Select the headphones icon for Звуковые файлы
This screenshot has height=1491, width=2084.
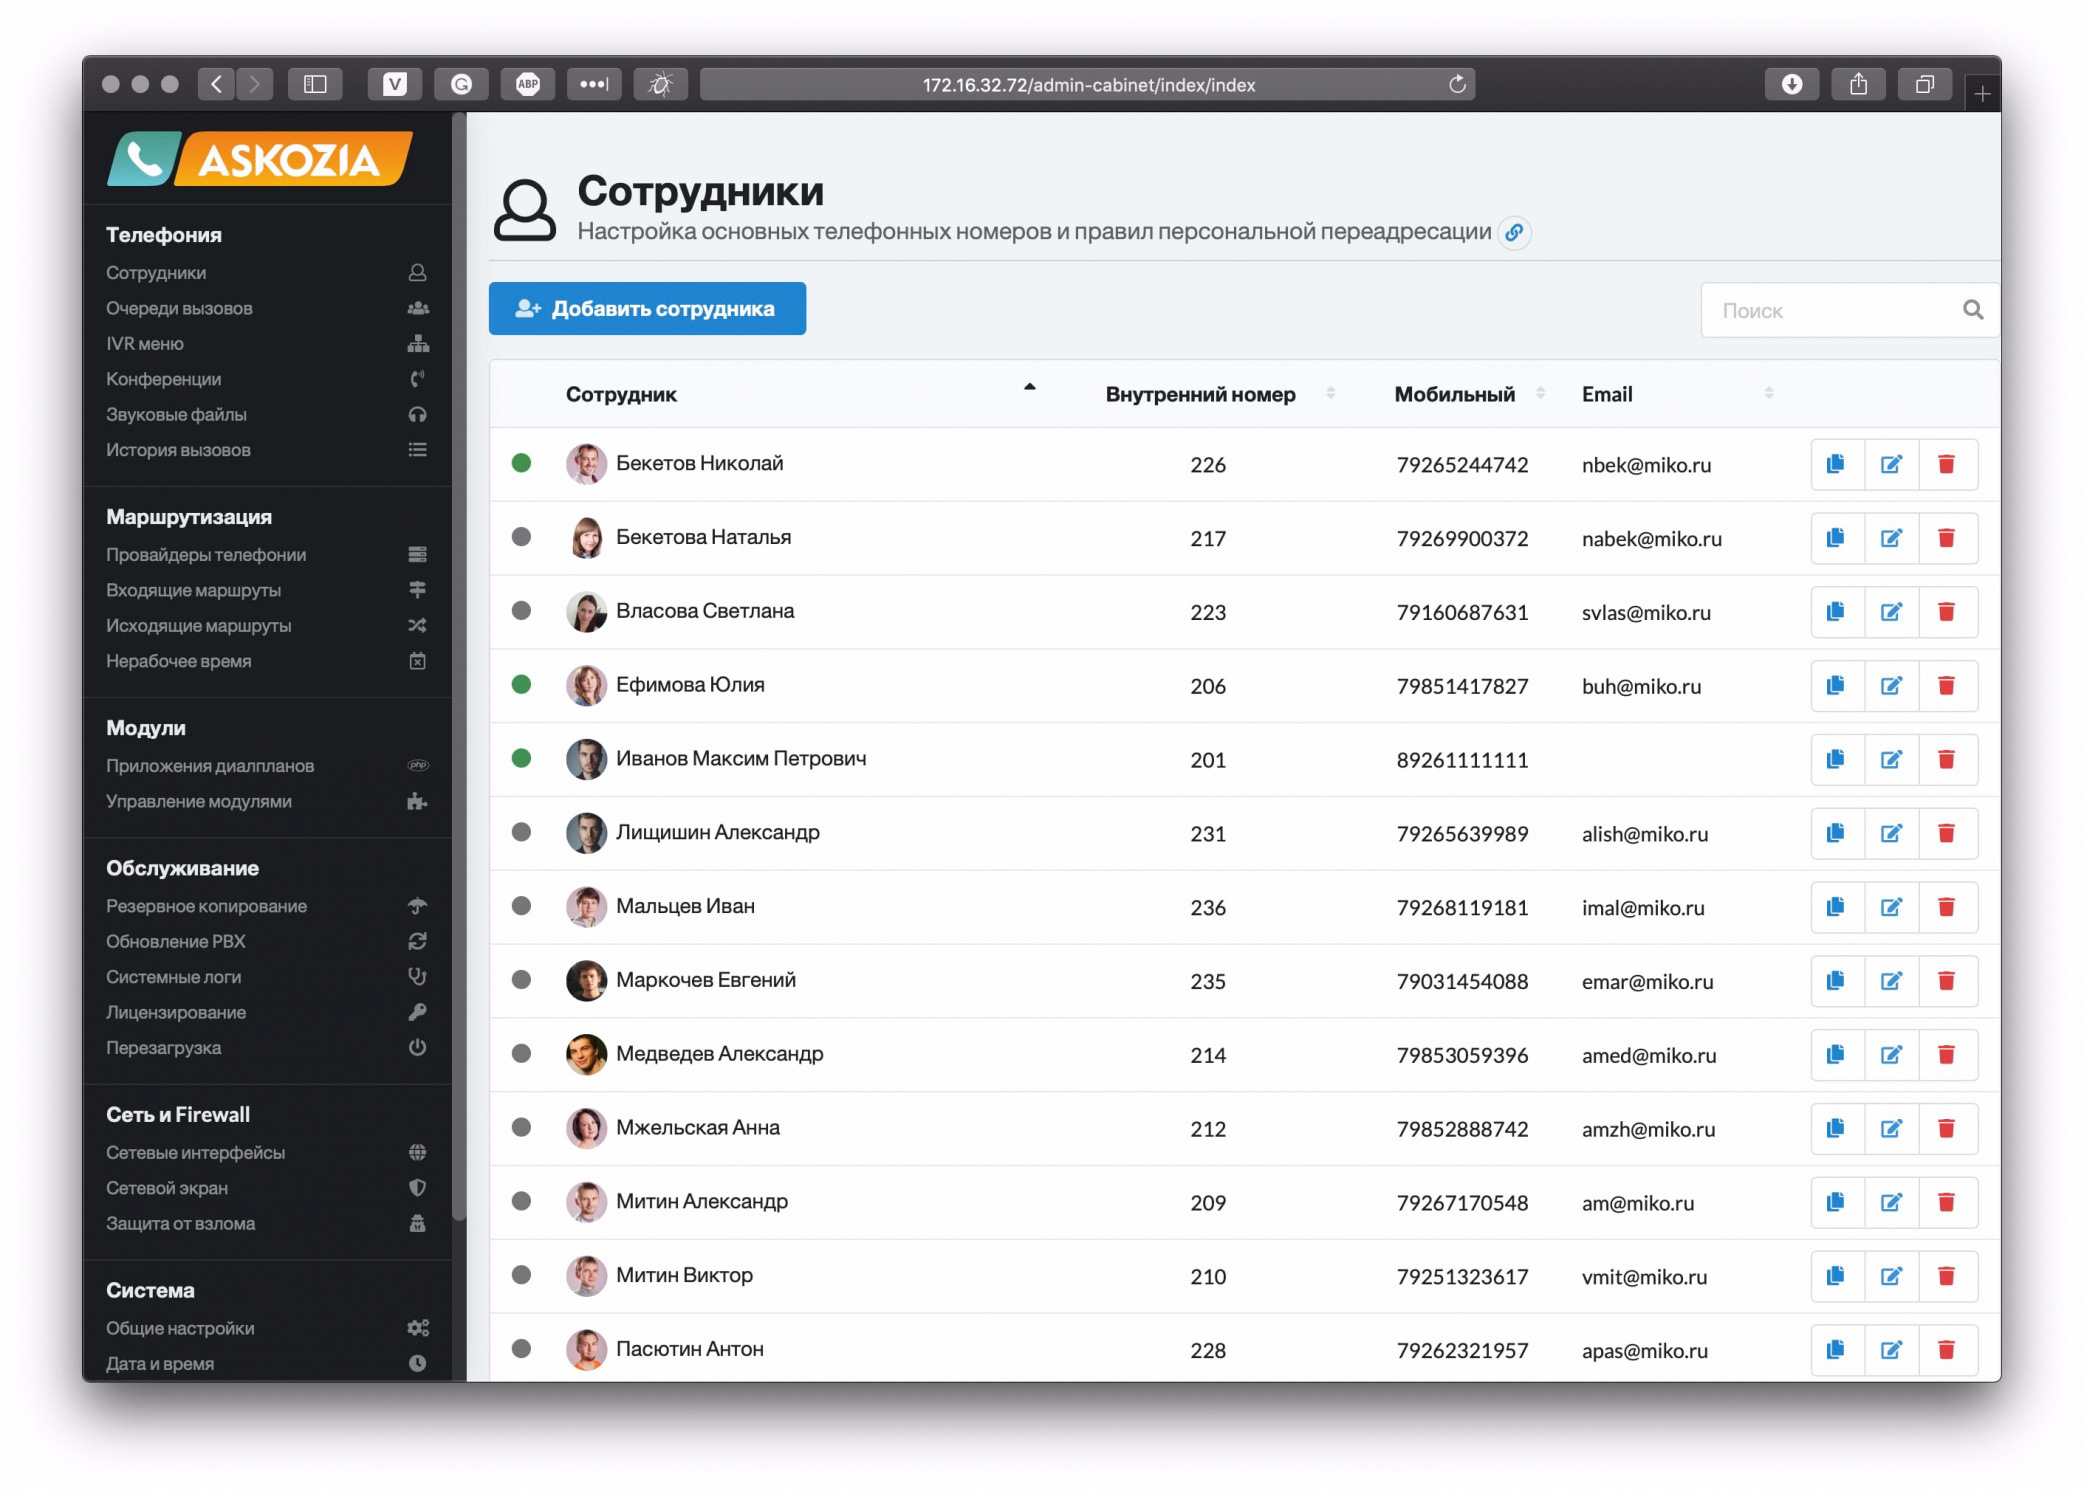tap(418, 414)
